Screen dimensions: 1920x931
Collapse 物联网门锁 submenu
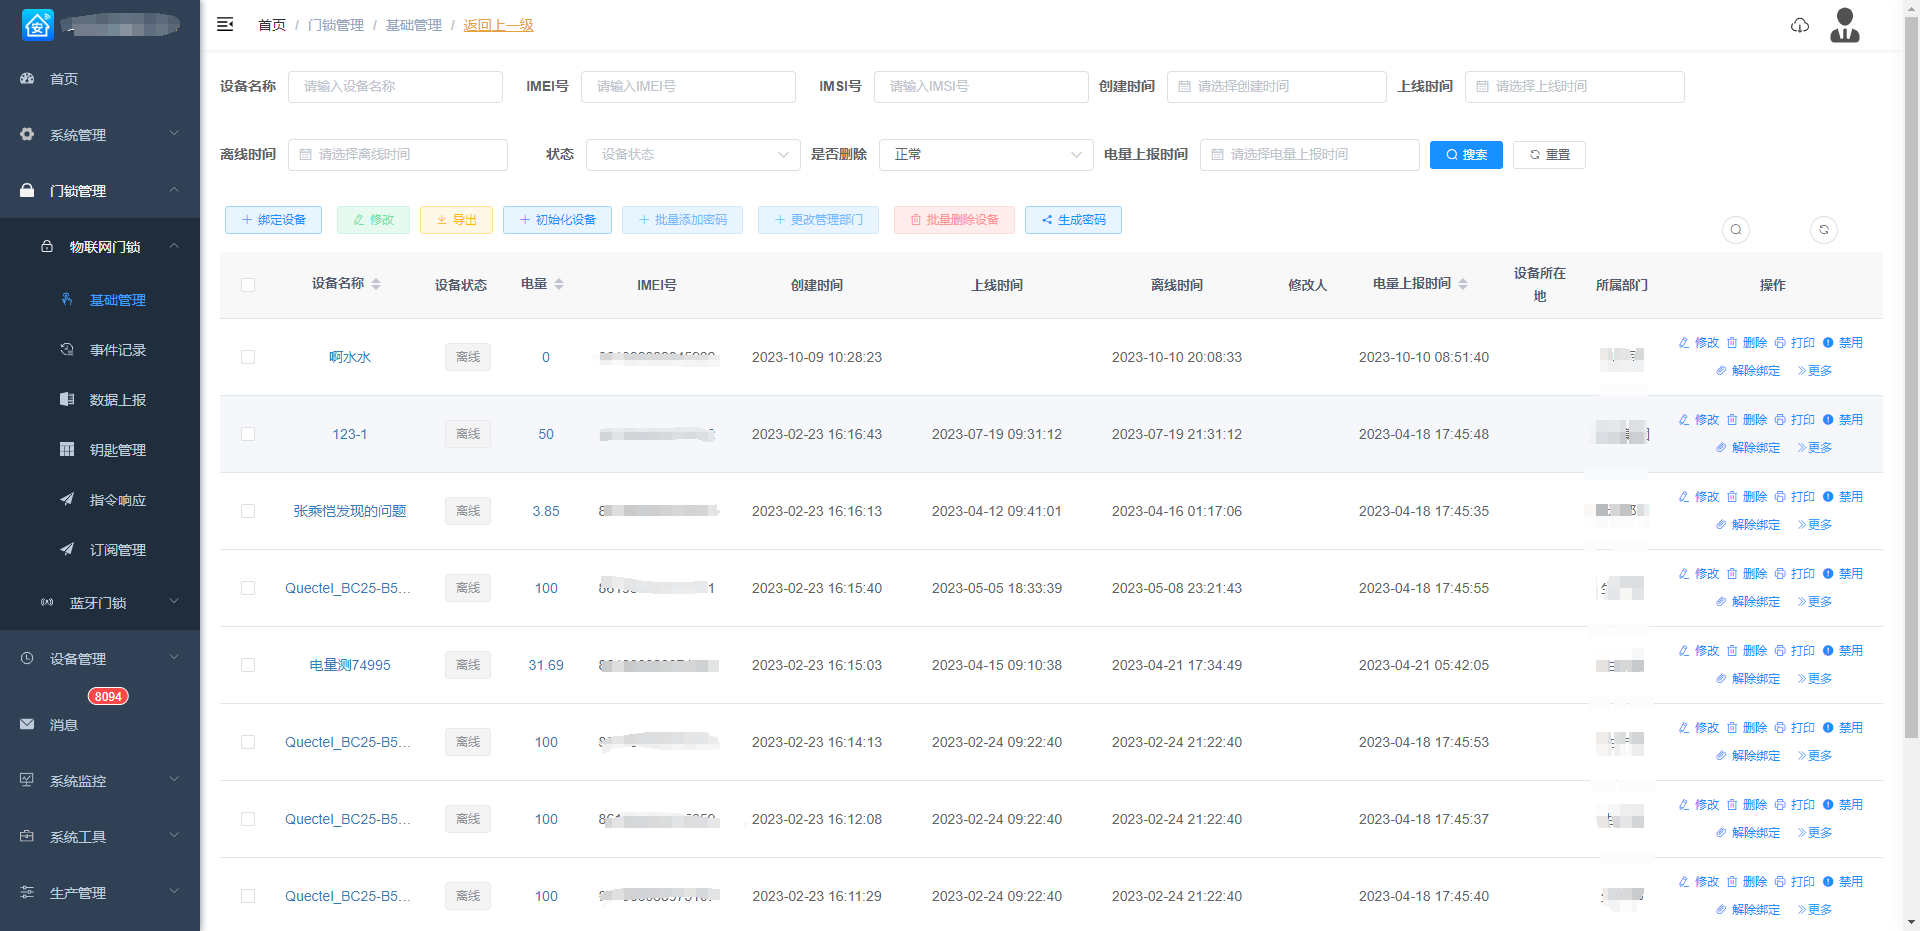coord(100,247)
